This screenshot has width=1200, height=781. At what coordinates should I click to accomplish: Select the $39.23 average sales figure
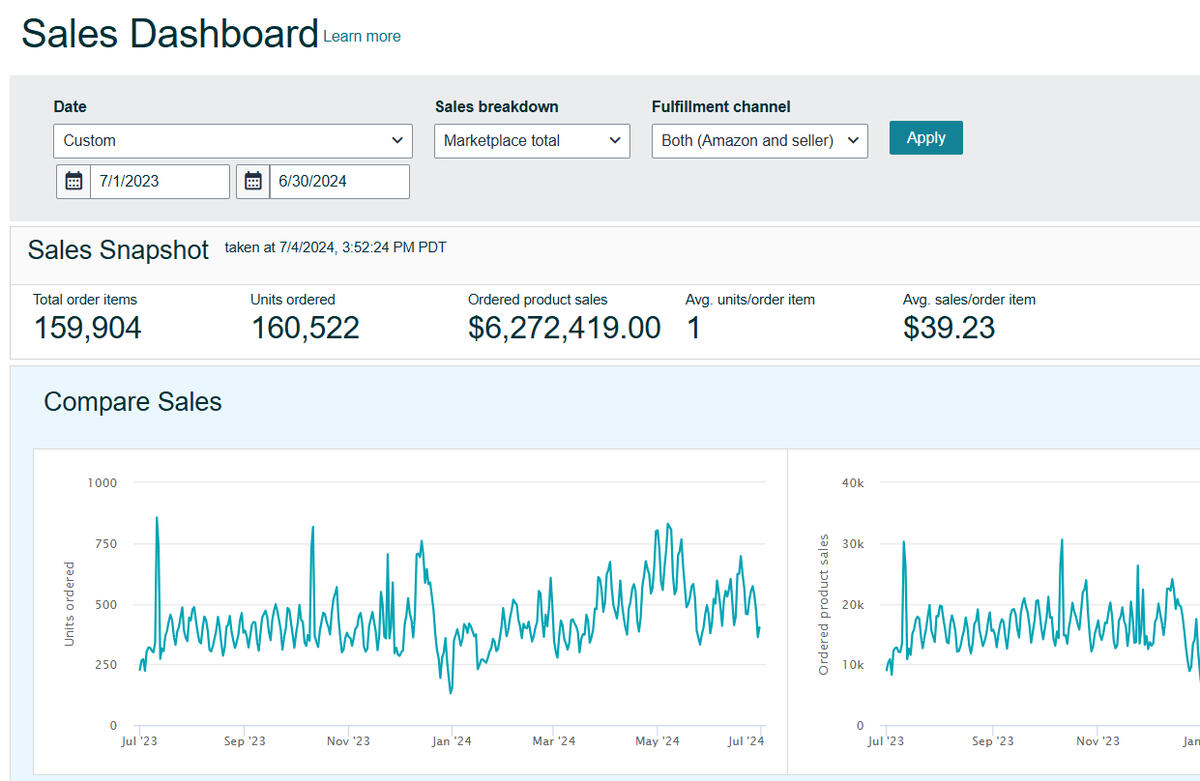pos(949,328)
